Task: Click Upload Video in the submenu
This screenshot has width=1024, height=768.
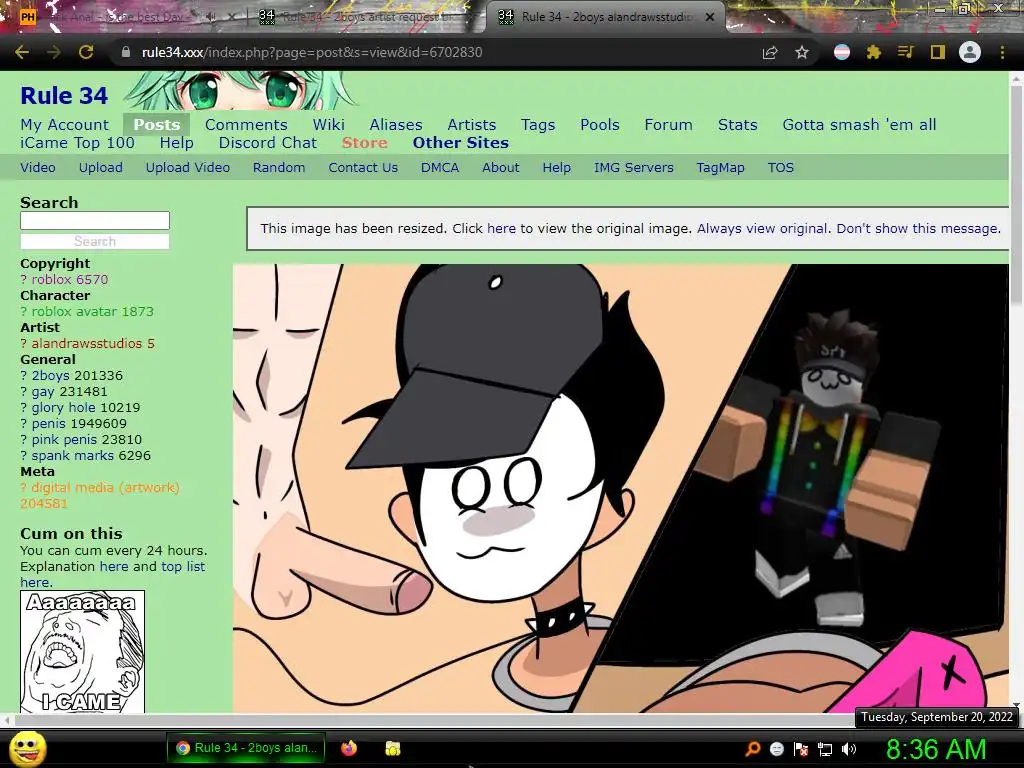Action: click(187, 168)
